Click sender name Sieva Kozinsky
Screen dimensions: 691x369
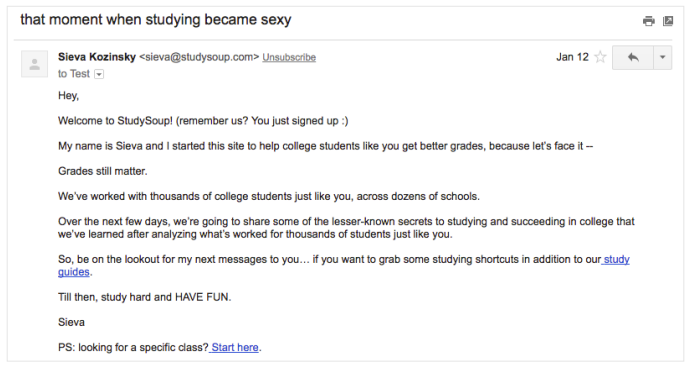(97, 57)
